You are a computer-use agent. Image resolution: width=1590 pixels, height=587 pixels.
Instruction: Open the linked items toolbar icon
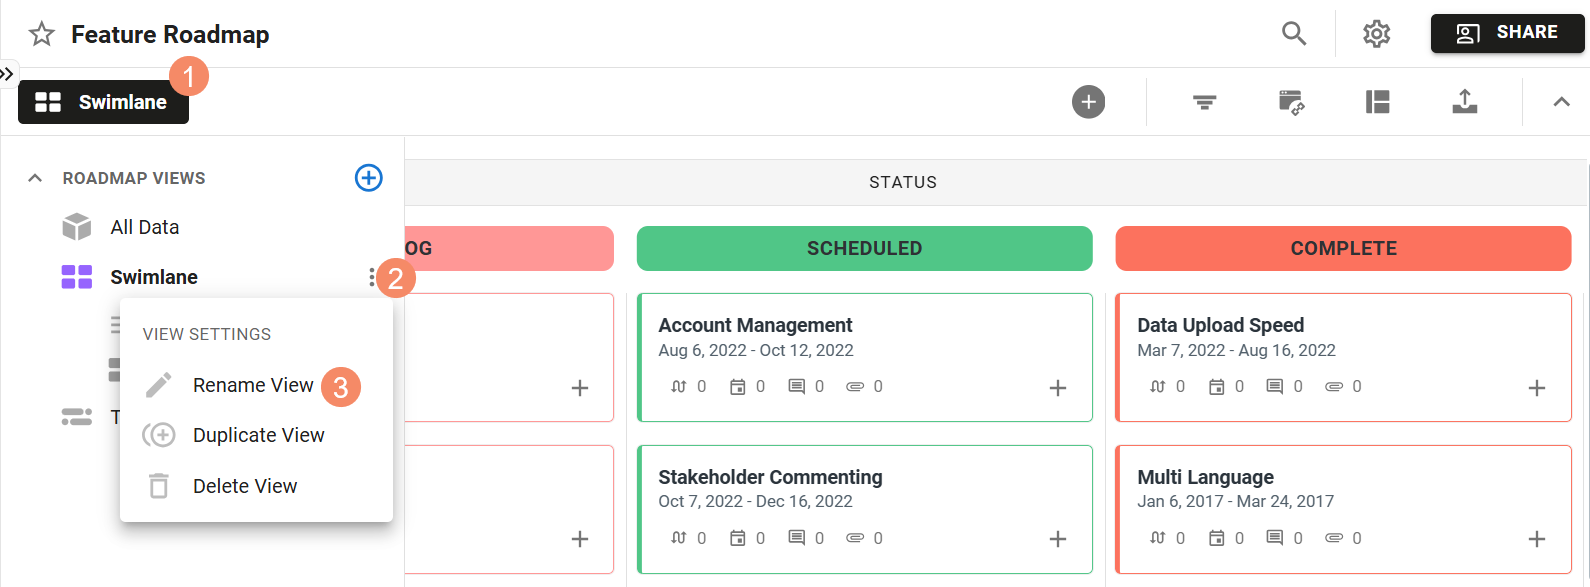1291,102
